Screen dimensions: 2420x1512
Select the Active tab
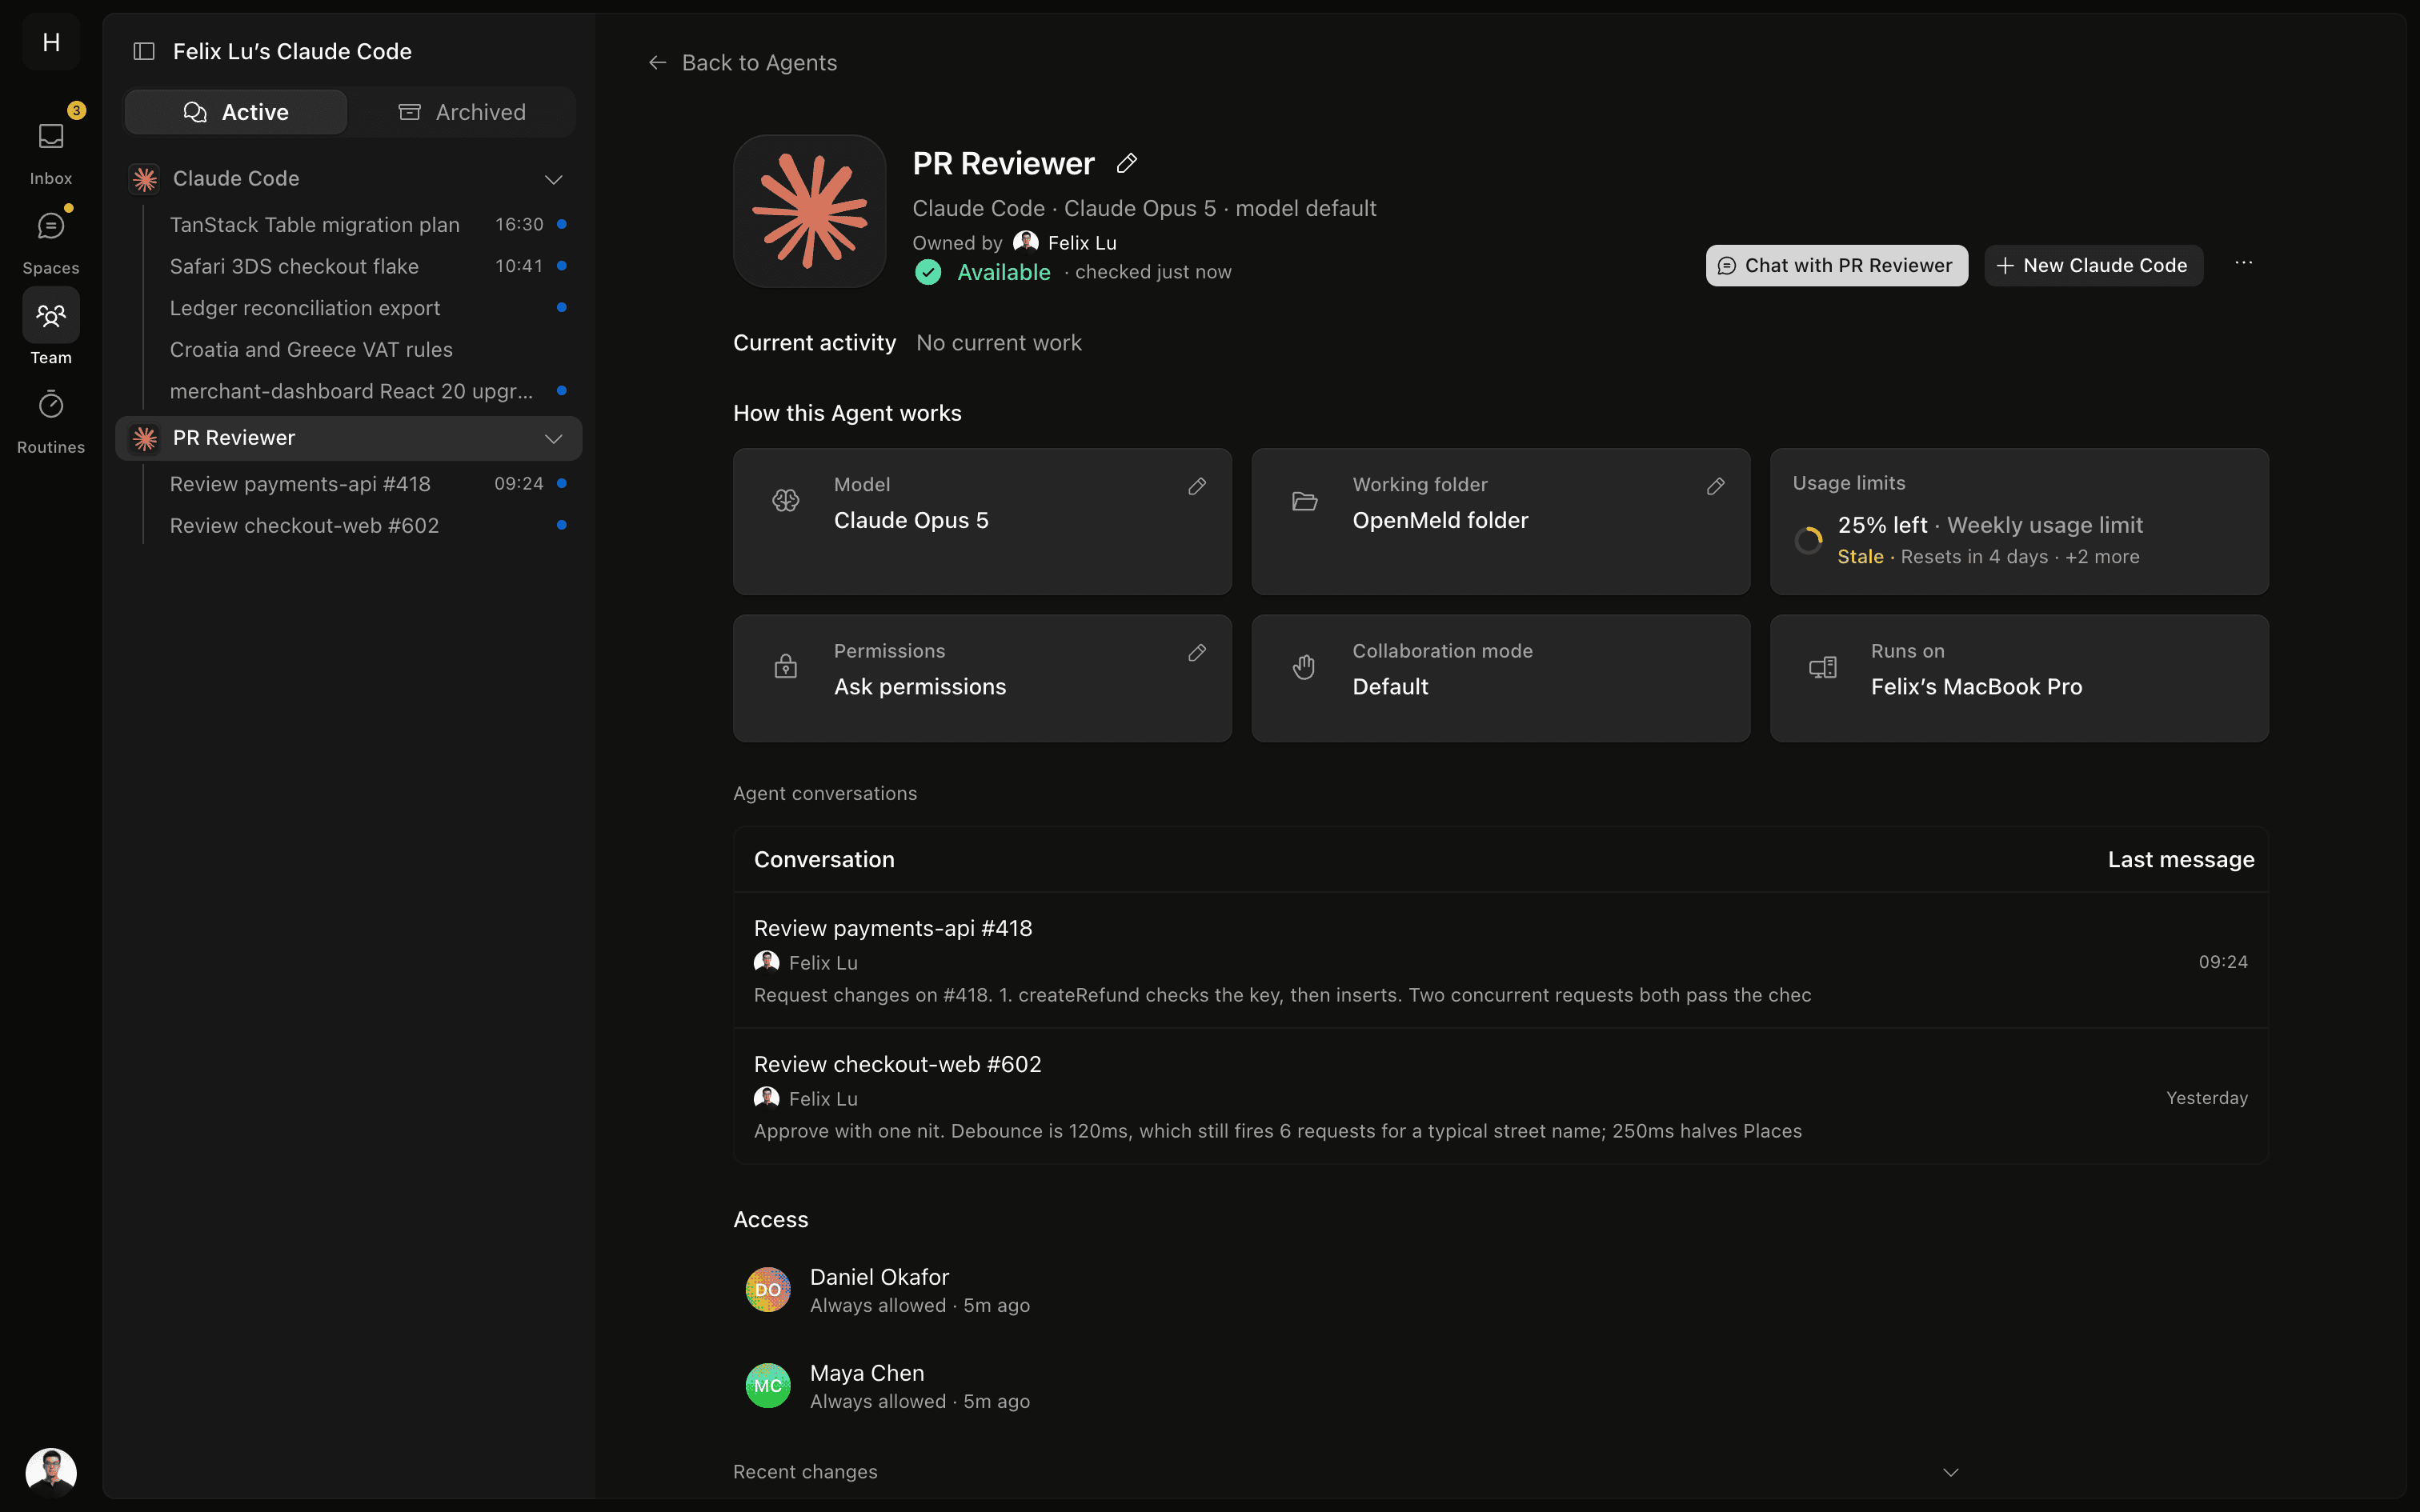tap(236, 112)
